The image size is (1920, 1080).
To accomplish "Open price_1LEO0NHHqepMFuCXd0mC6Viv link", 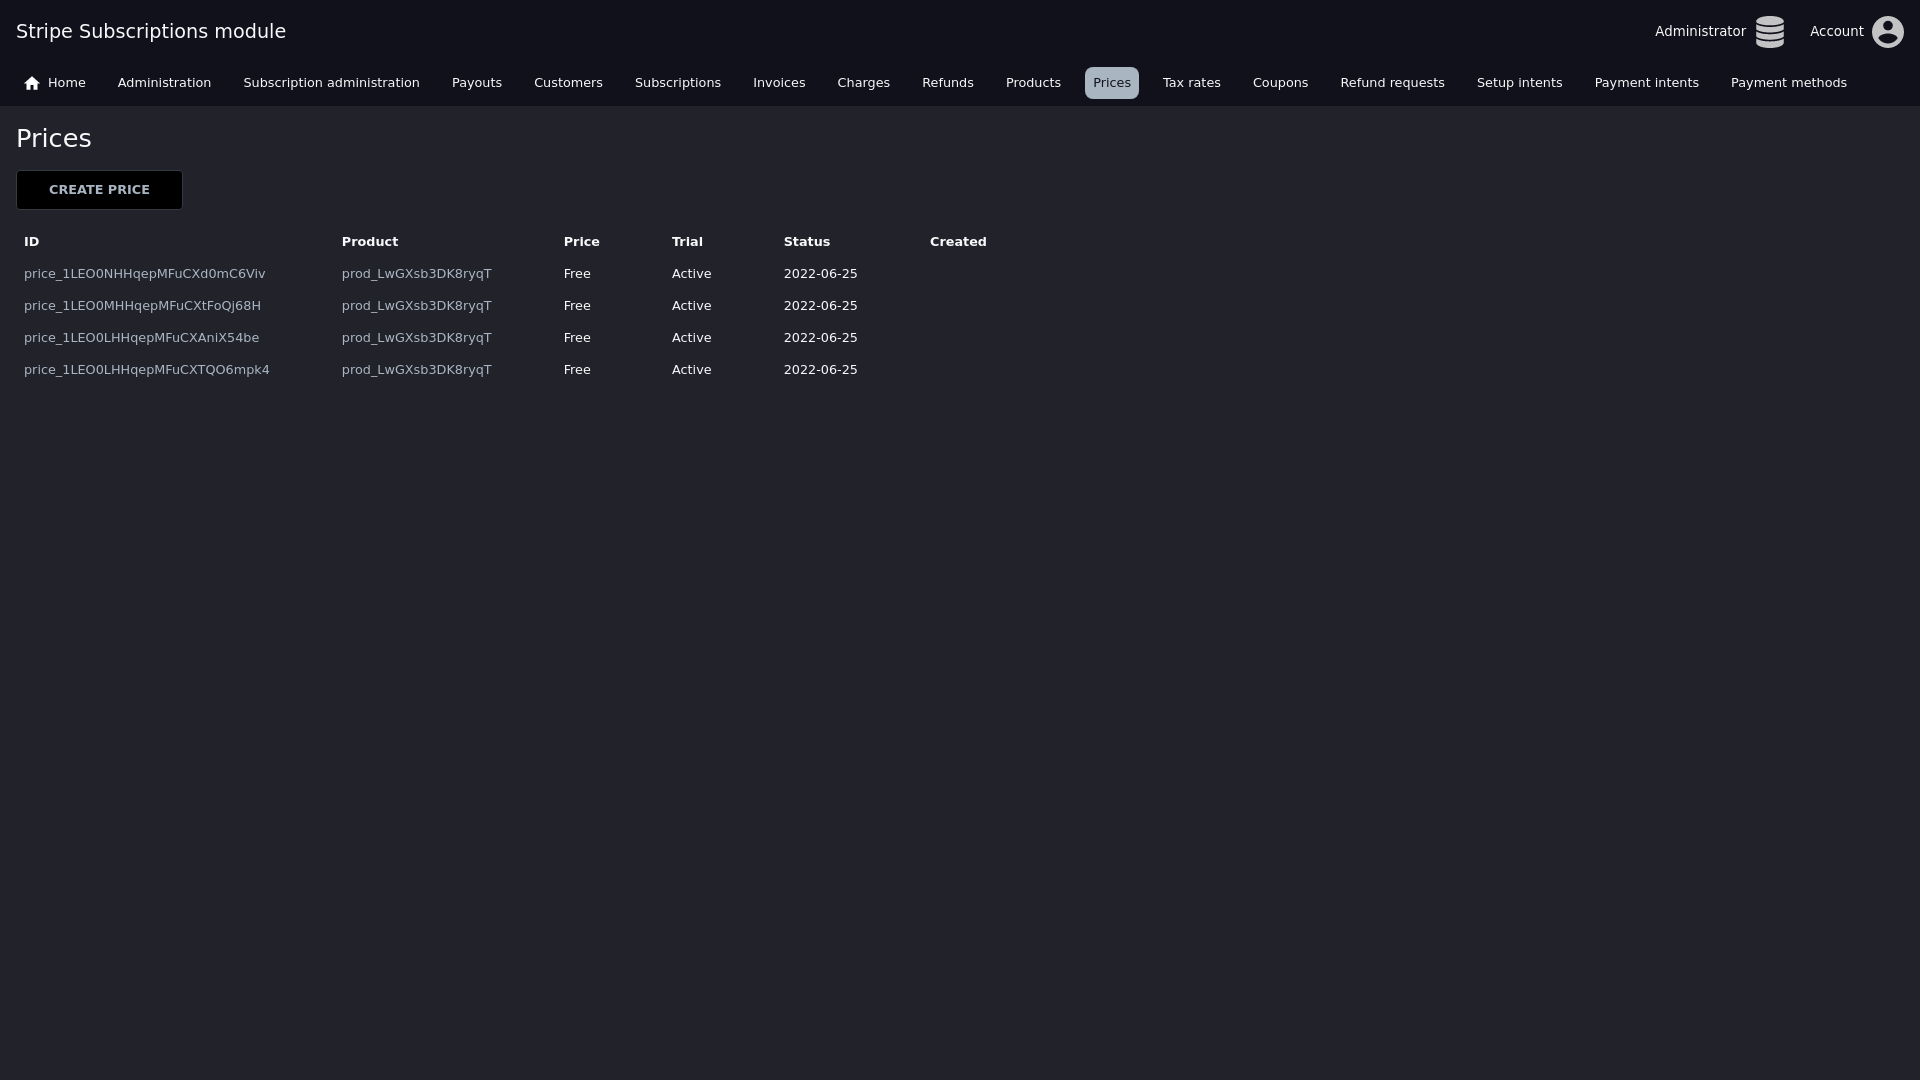I will [x=144, y=274].
